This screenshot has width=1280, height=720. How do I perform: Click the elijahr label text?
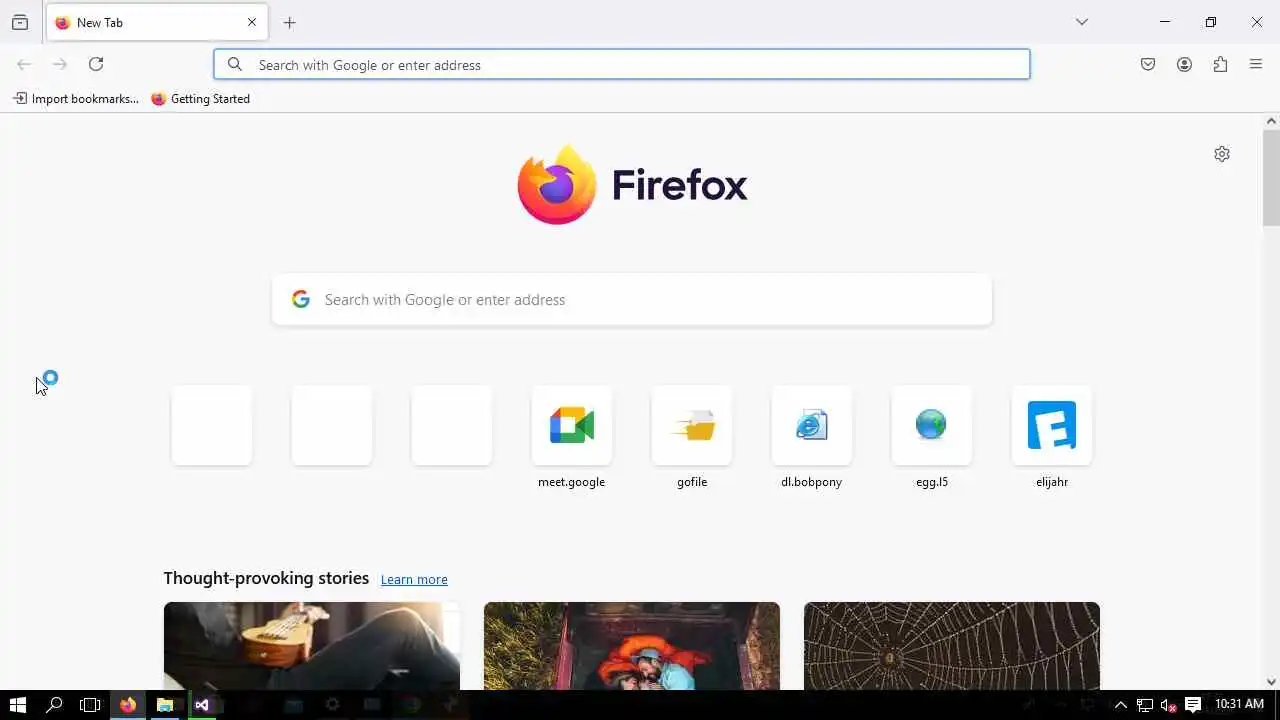(x=1052, y=482)
